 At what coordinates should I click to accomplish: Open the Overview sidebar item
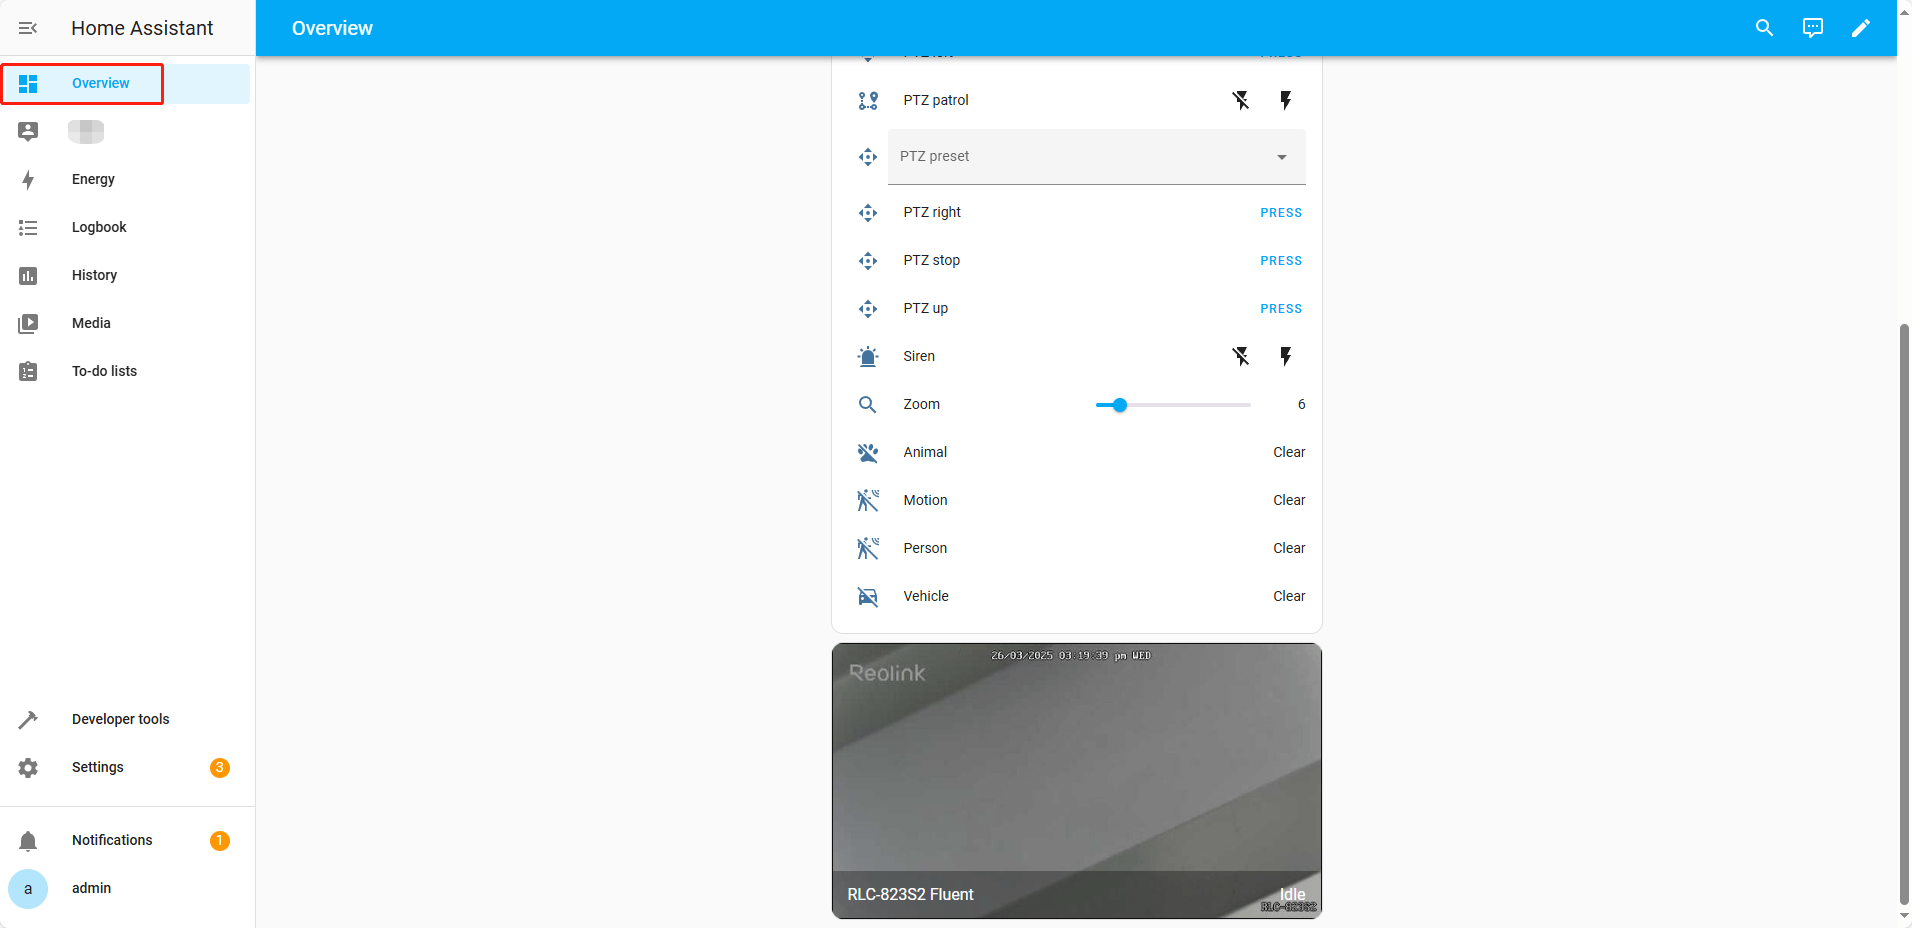pyautogui.click(x=125, y=84)
